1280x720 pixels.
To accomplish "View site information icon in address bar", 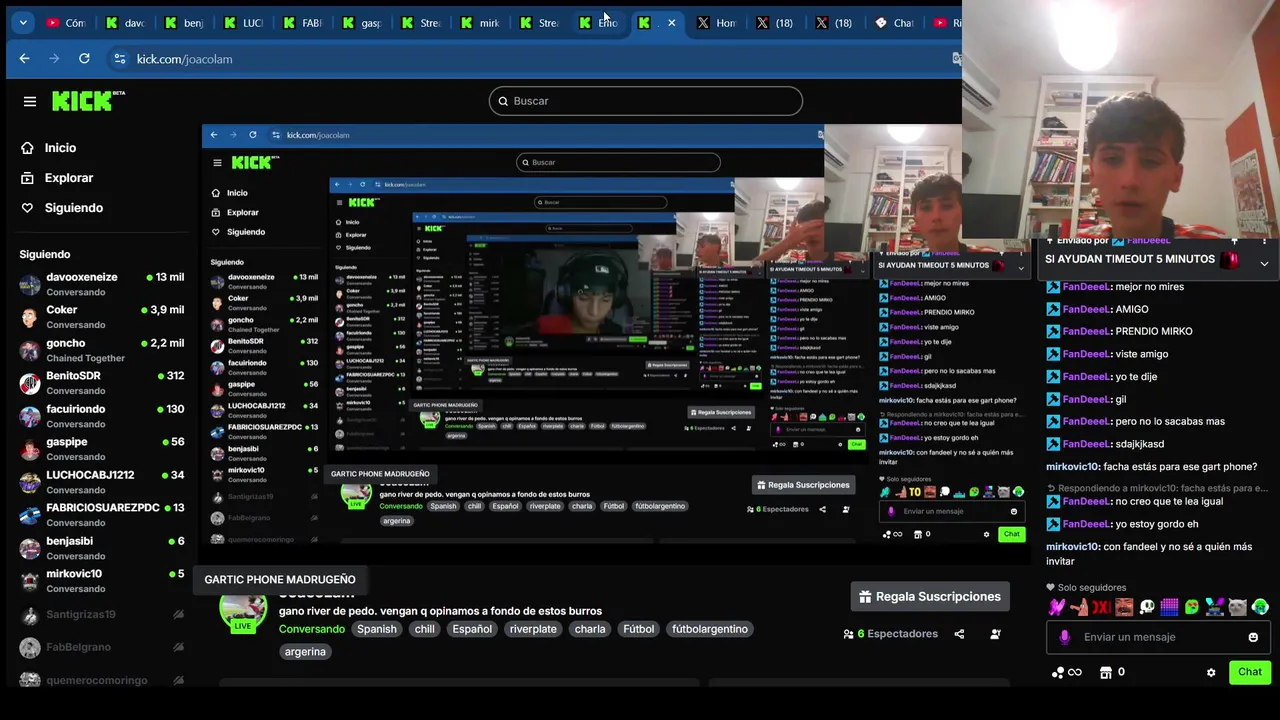I will (119, 59).
